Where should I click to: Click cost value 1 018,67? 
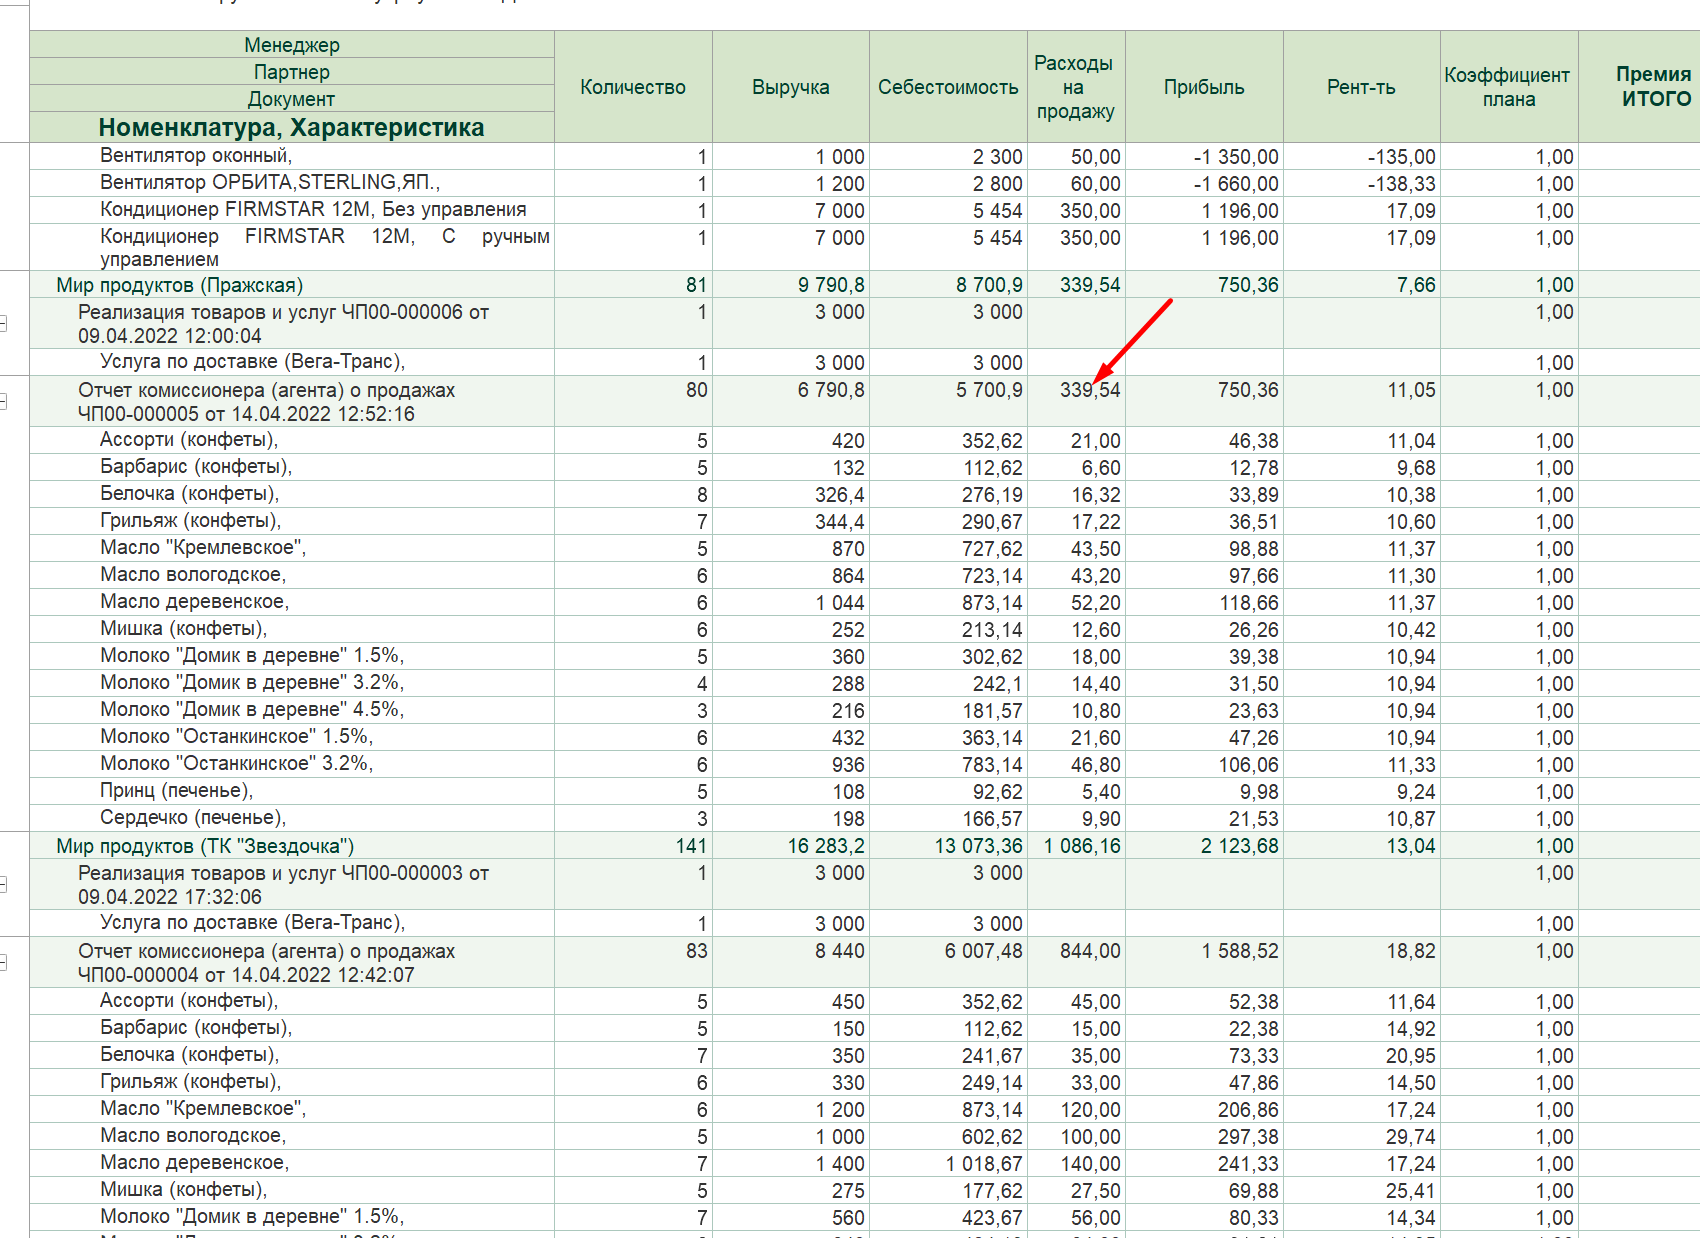pyautogui.click(x=984, y=1164)
